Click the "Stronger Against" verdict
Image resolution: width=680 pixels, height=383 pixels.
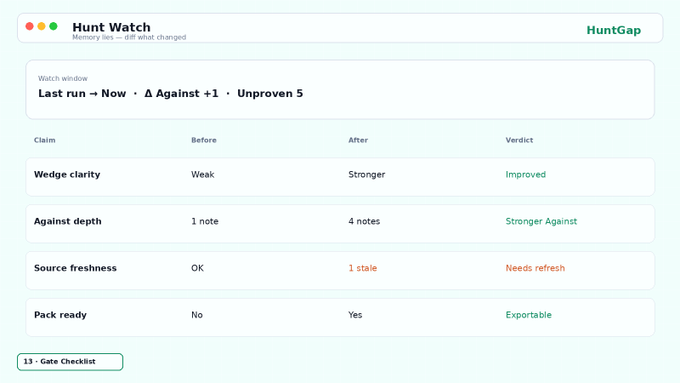click(x=541, y=221)
